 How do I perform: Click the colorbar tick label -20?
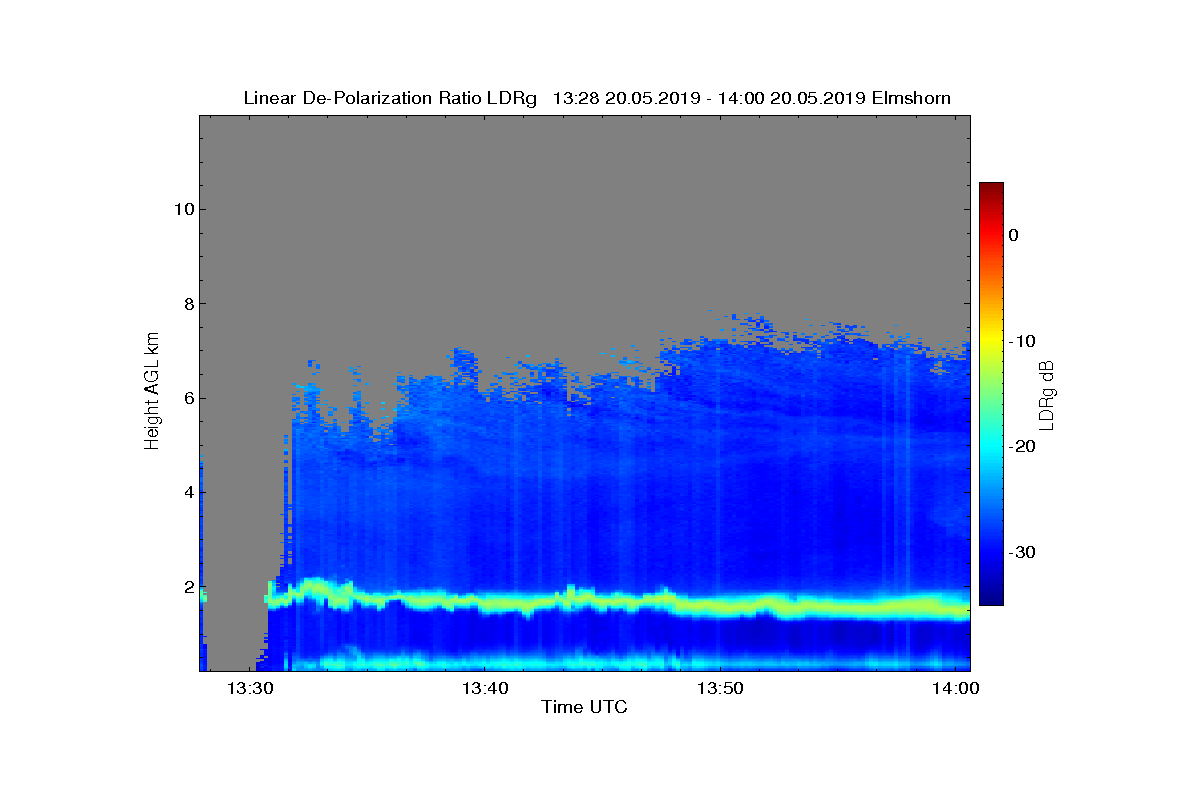tap(1021, 447)
